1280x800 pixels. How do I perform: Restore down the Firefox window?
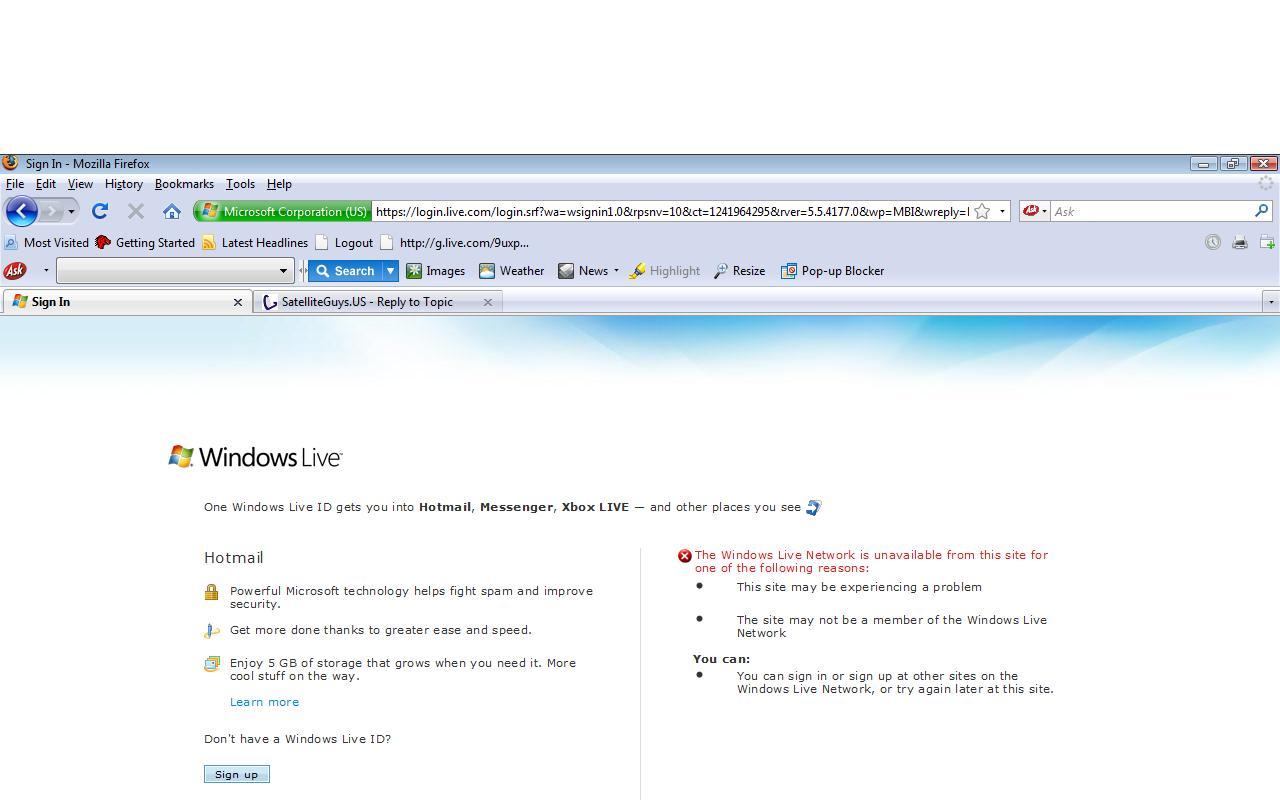click(1233, 164)
